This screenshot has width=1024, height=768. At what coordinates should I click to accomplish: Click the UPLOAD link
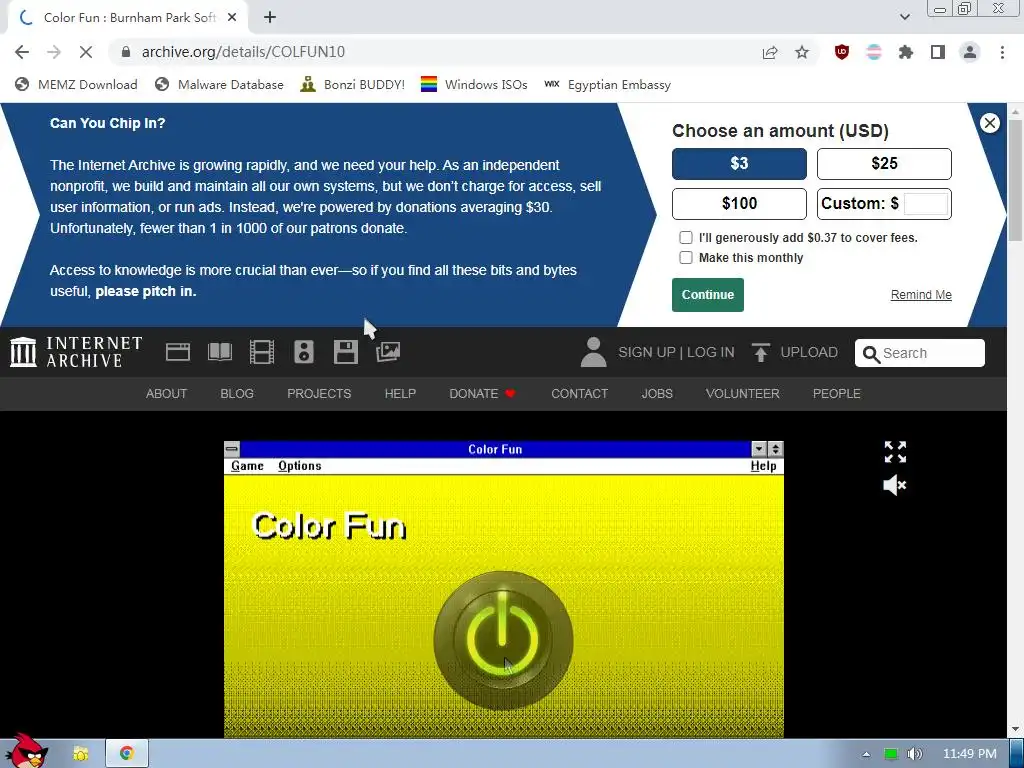pos(795,353)
